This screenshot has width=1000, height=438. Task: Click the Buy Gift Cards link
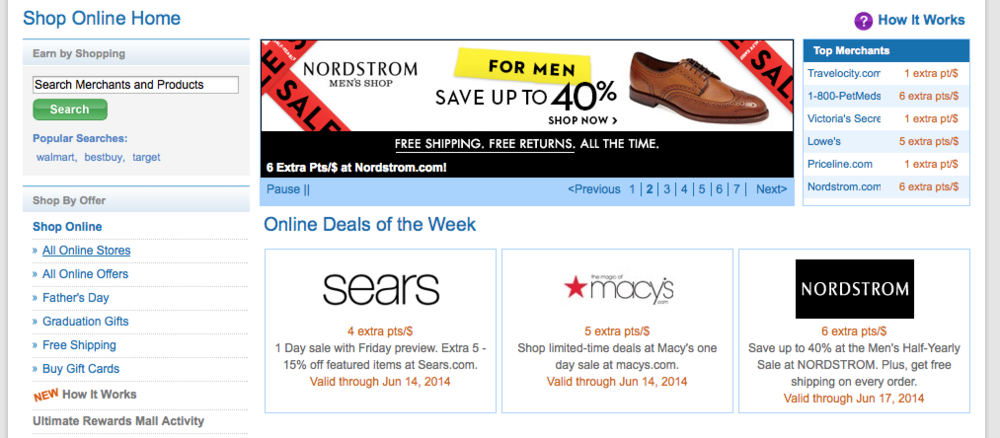80,370
